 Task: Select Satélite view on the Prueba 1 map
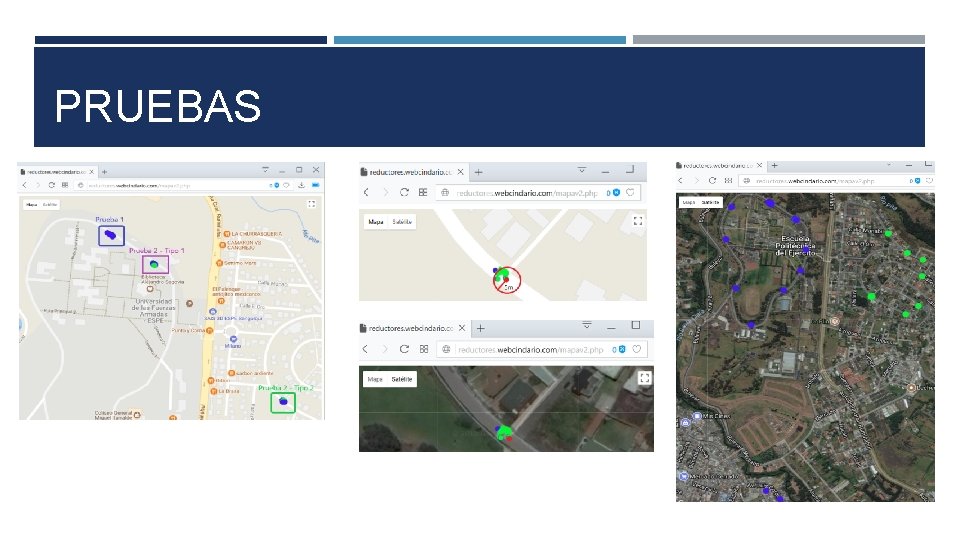(x=50, y=204)
